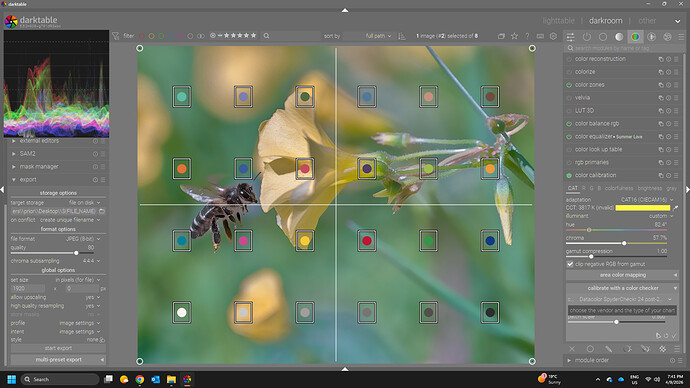
Task: Disable mask with the X icon
Action: (572, 349)
